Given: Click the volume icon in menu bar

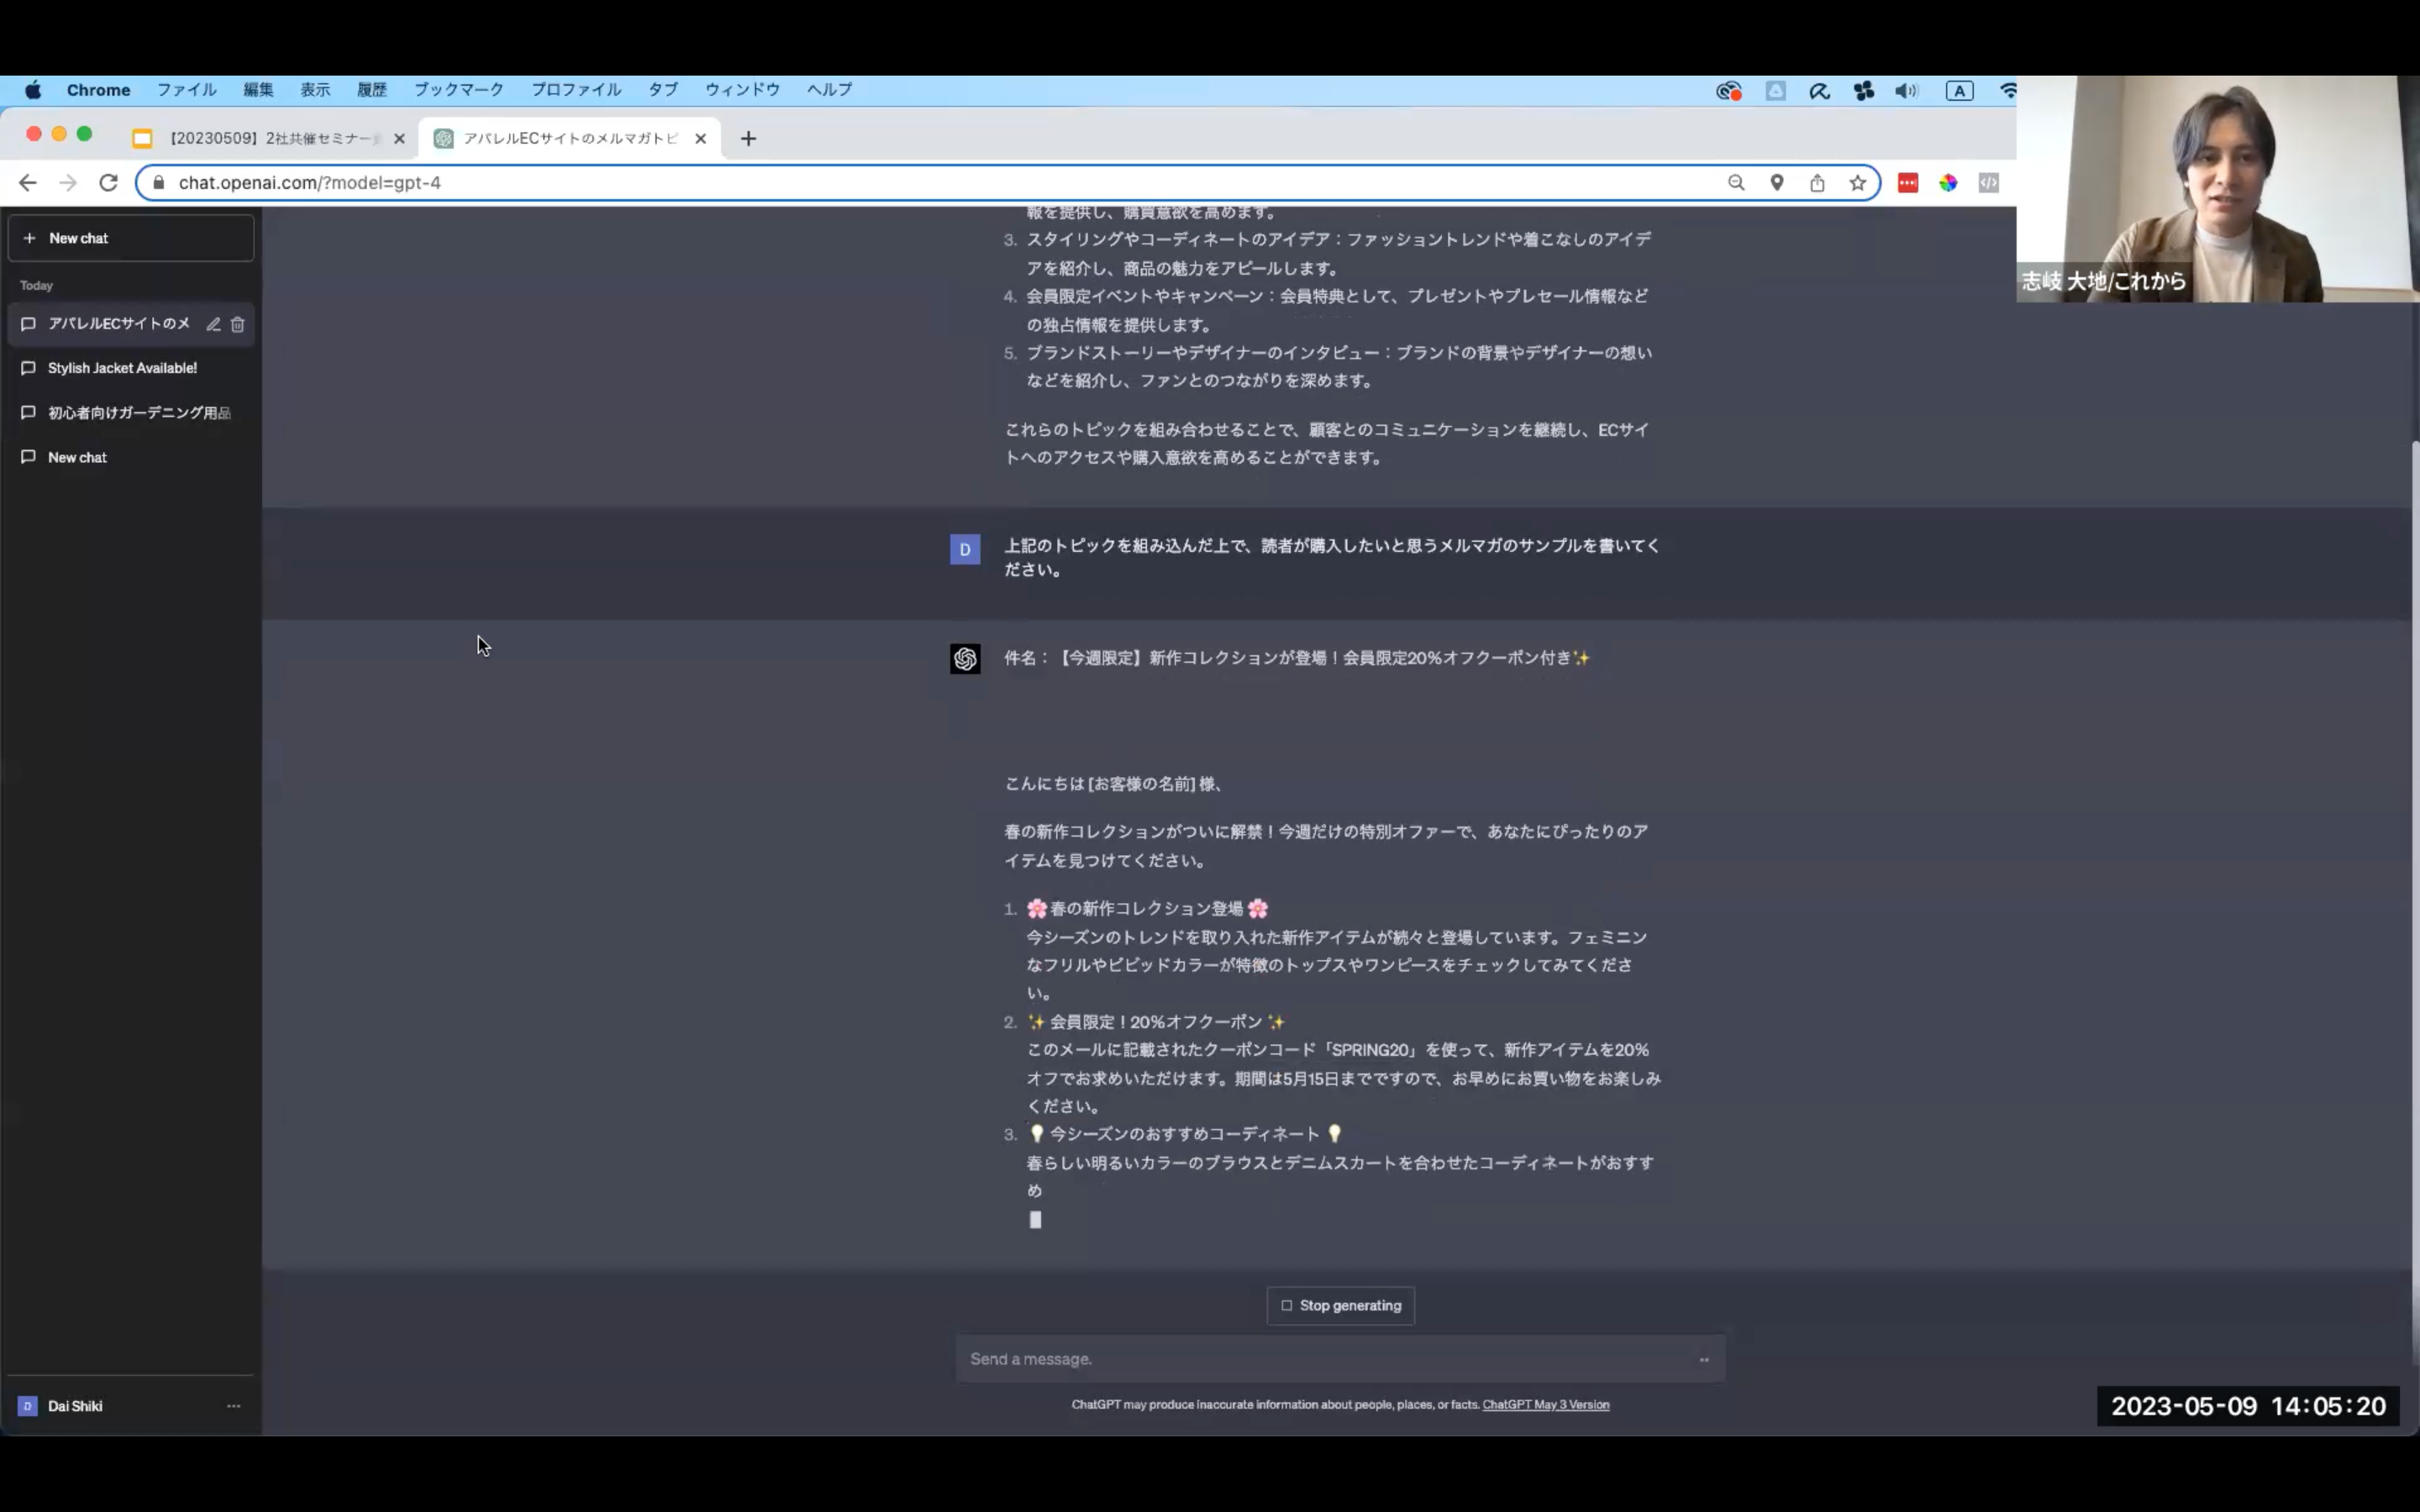Looking at the screenshot, I should (x=1906, y=91).
